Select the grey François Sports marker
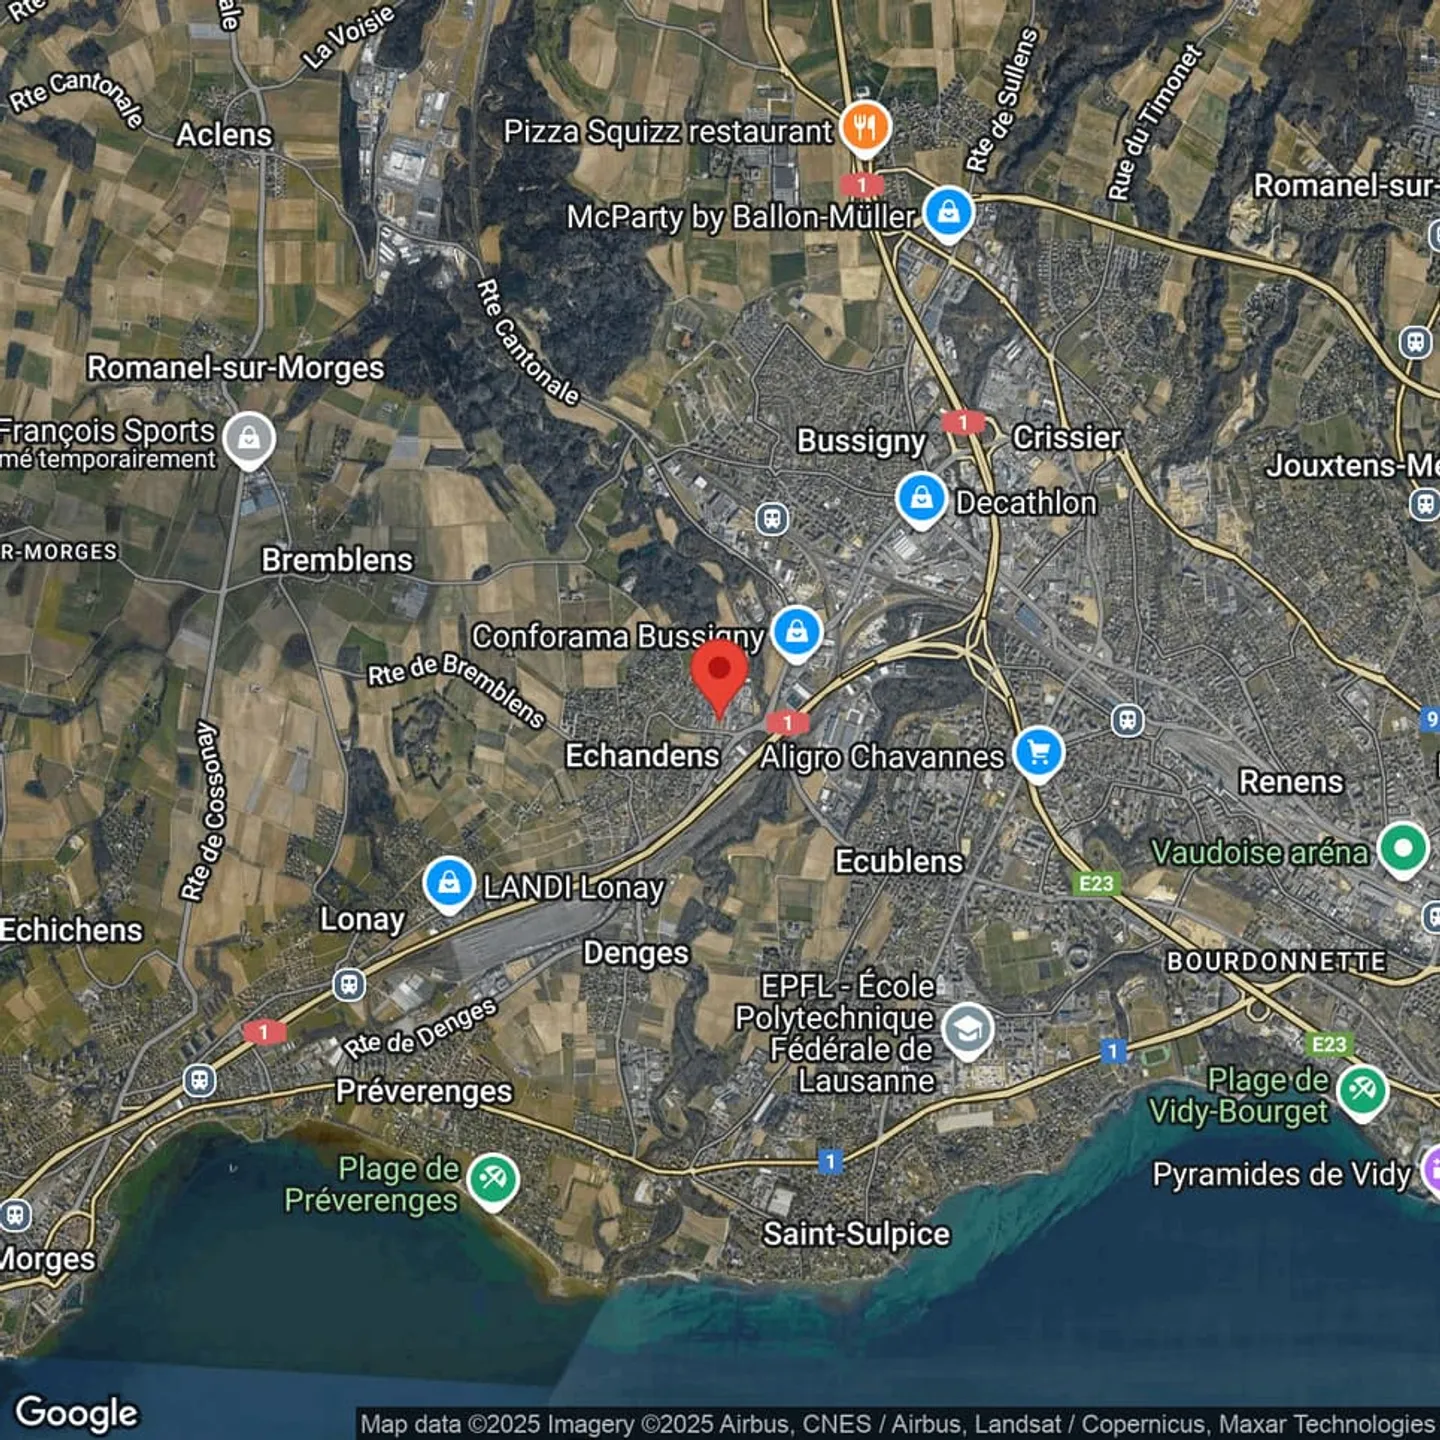Screen dimensions: 1440x1440 click(249, 438)
